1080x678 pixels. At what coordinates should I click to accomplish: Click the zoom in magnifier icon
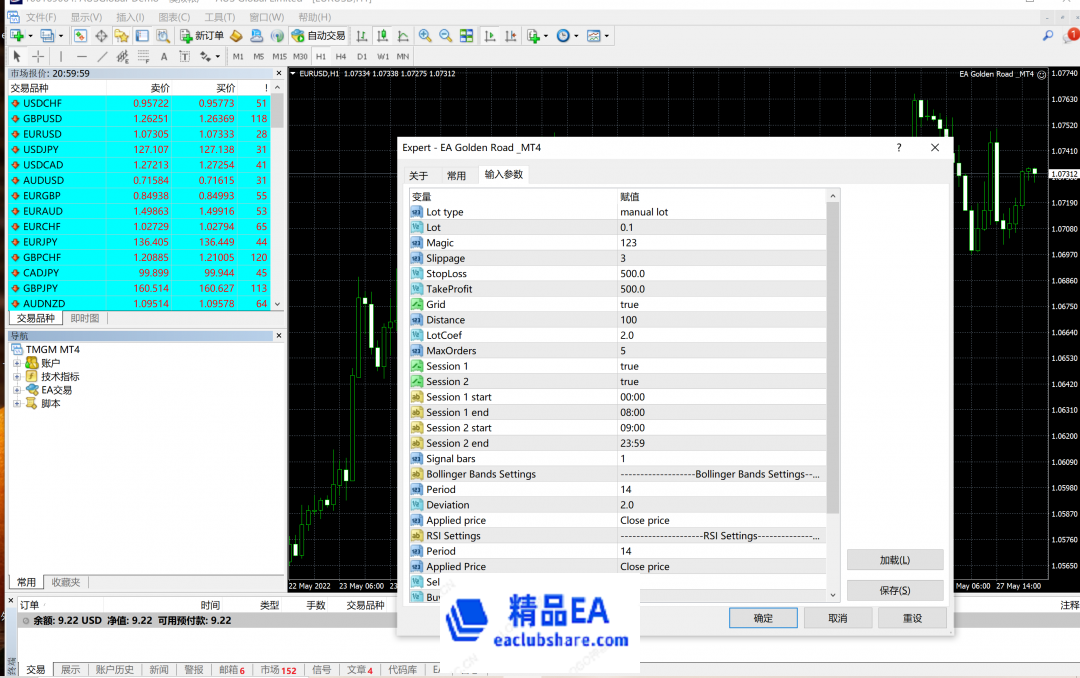click(426, 36)
